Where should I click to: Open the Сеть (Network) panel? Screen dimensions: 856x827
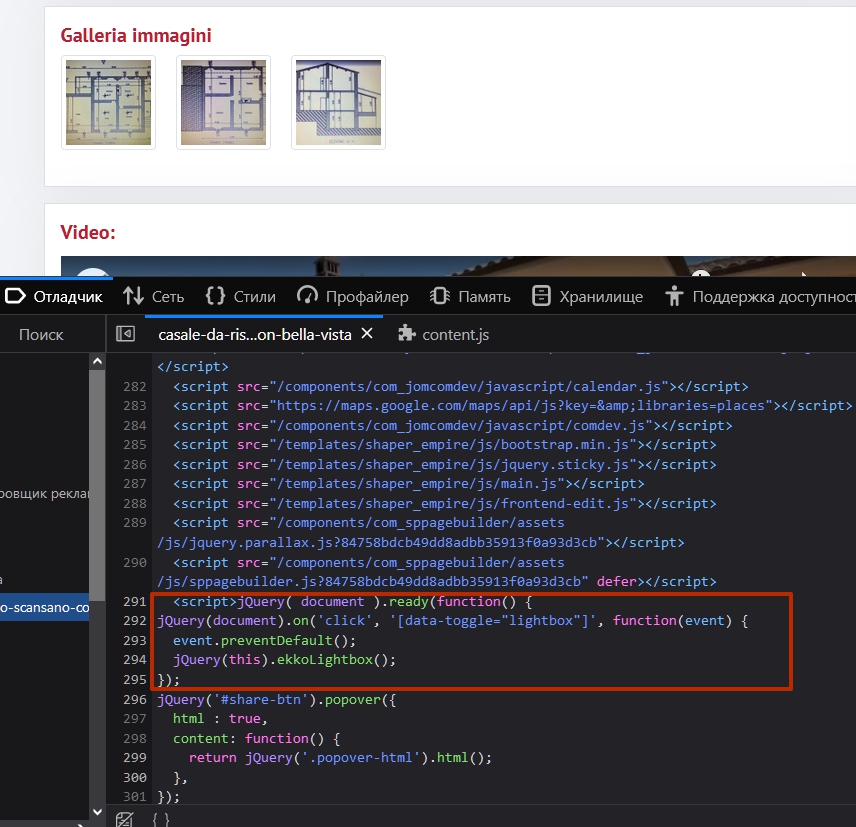154,296
